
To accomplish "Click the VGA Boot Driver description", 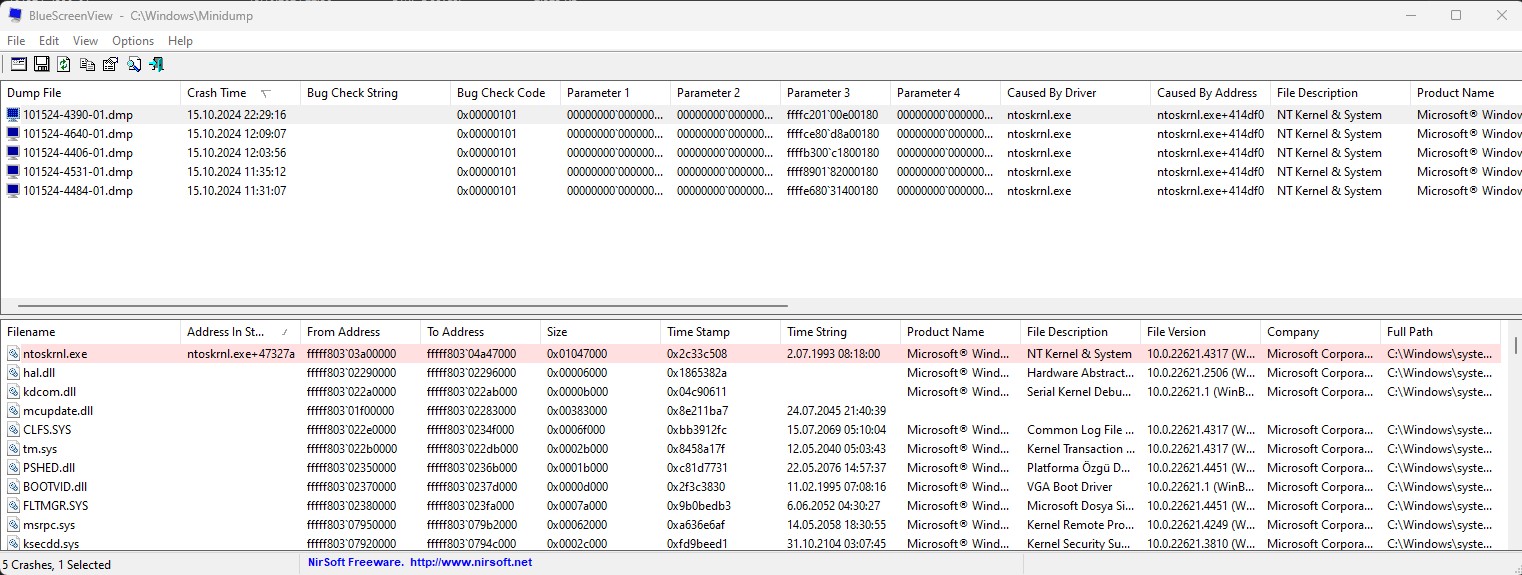I will 1070,487.
